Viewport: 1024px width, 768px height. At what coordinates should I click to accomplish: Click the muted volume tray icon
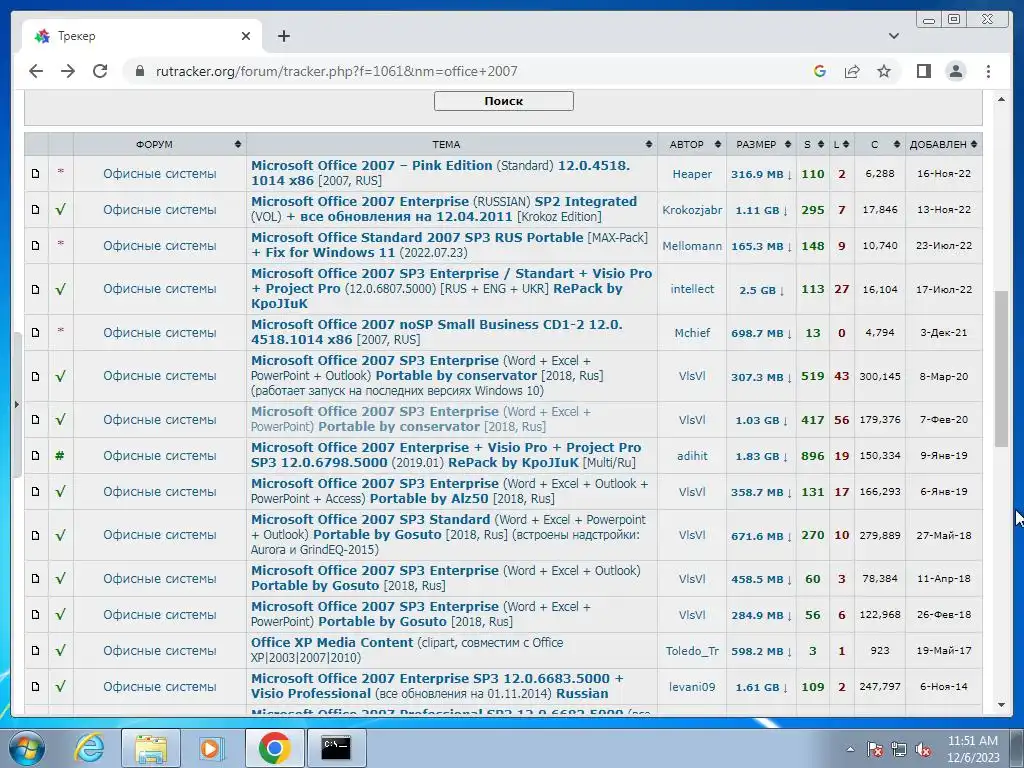(x=923, y=749)
